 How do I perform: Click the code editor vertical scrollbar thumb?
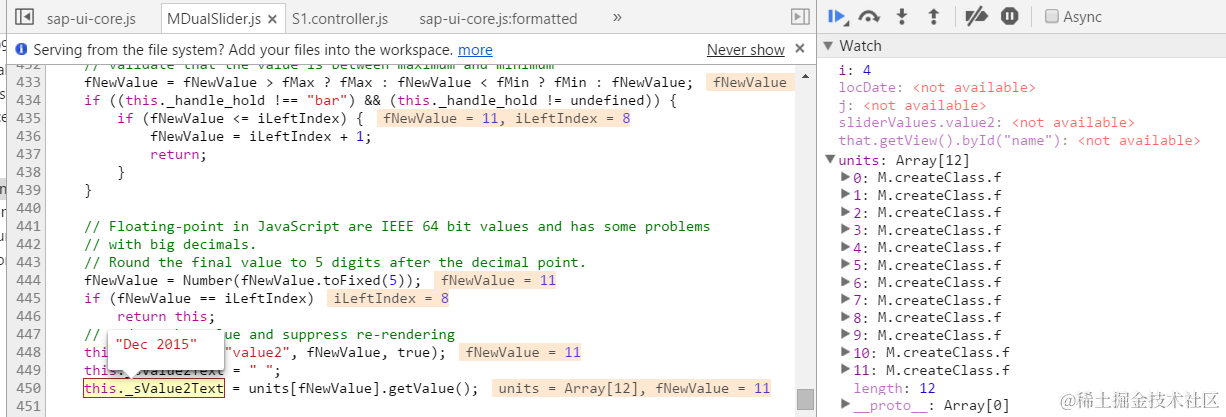(x=805, y=399)
